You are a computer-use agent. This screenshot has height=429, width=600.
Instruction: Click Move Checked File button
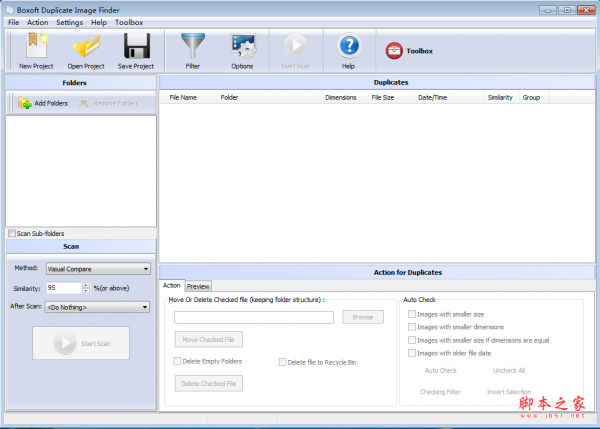click(x=209, y=339)
